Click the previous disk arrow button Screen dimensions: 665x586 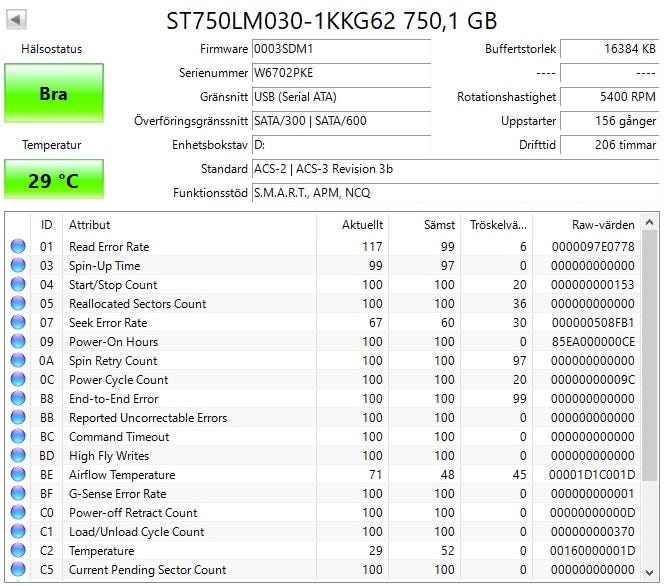[18, 19]
